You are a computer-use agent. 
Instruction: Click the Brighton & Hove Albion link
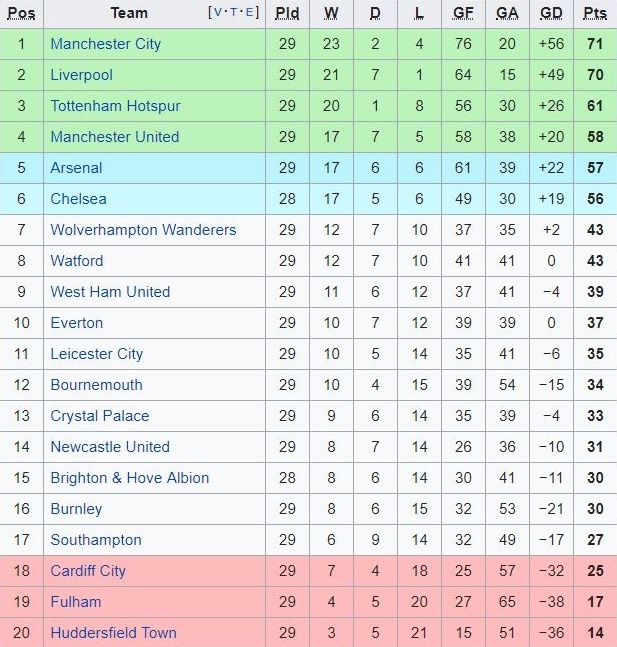pyautogui.click(x=130, y=478)
